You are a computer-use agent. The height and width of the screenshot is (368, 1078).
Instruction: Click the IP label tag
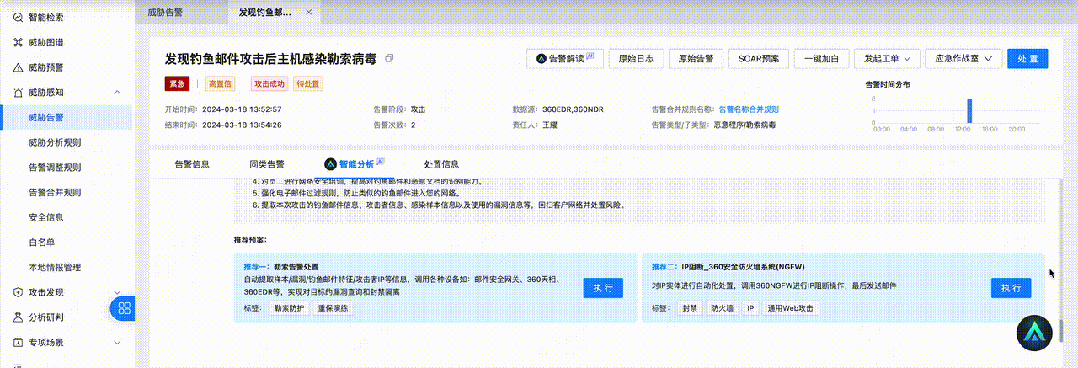pyautogui.click(x=751, y=308)
